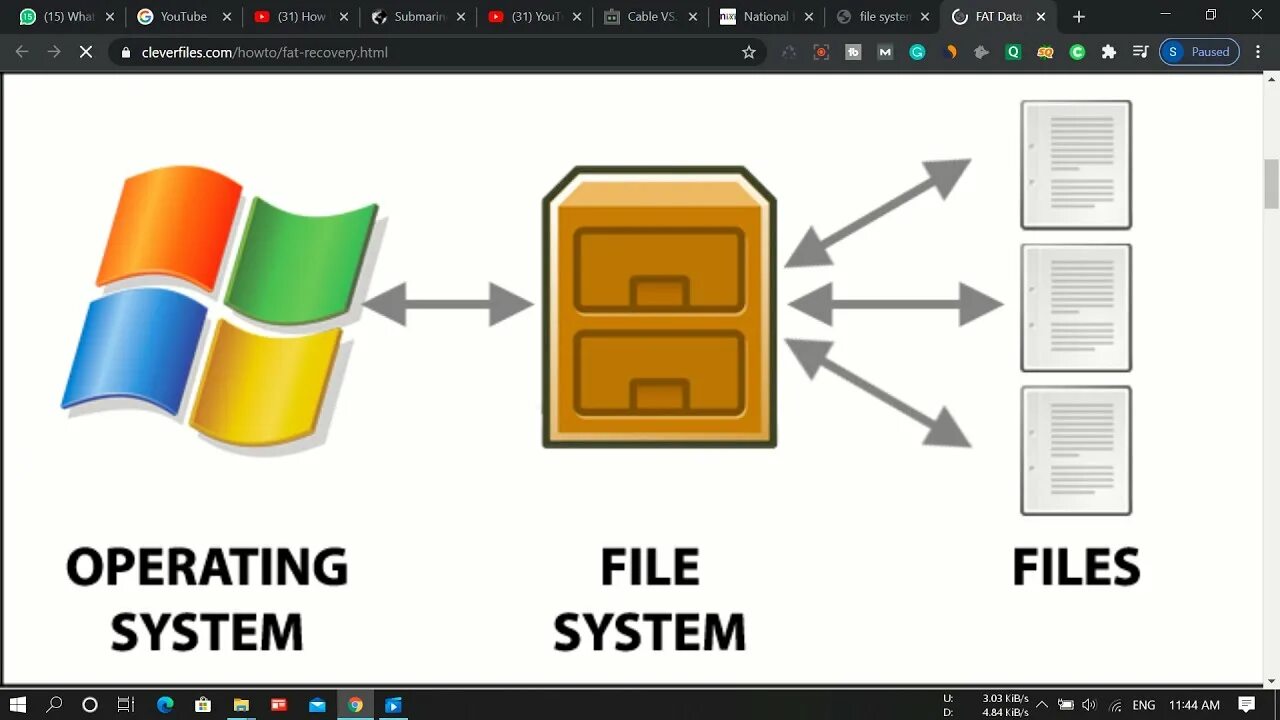This screenshot has height=720, width=1280.
Task: Stop loading the current page
Action: (x=86, y=52)
